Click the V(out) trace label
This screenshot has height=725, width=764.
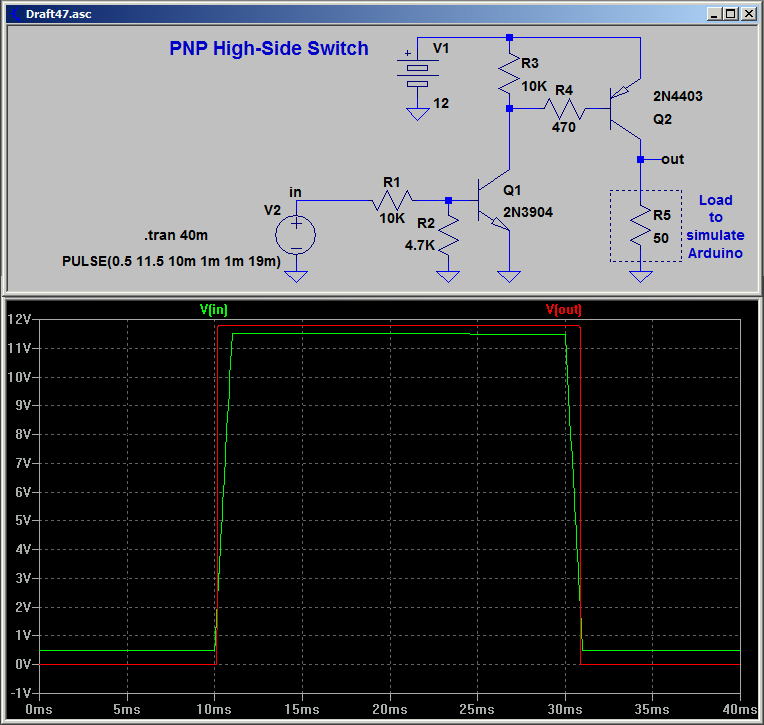pyautogui.click(x=563, y=309)
